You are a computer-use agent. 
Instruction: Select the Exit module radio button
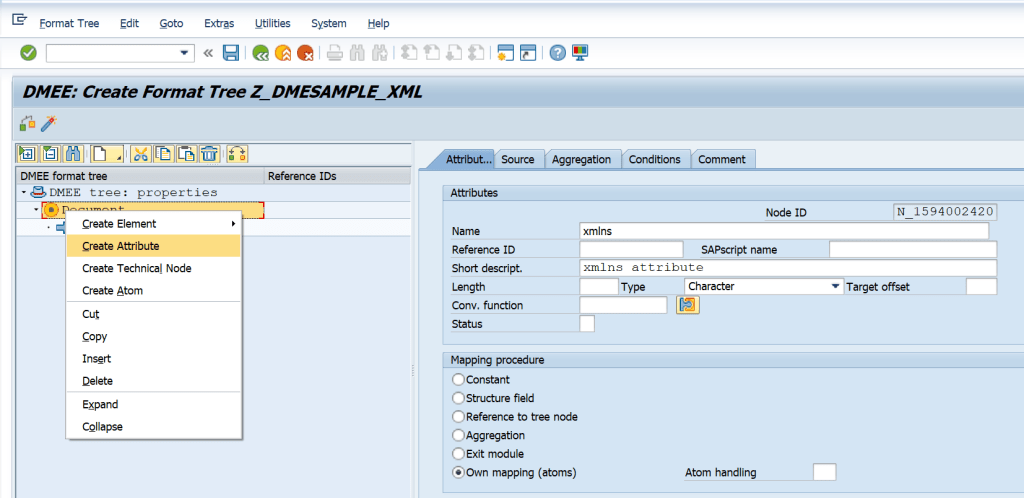pos(458,454)
